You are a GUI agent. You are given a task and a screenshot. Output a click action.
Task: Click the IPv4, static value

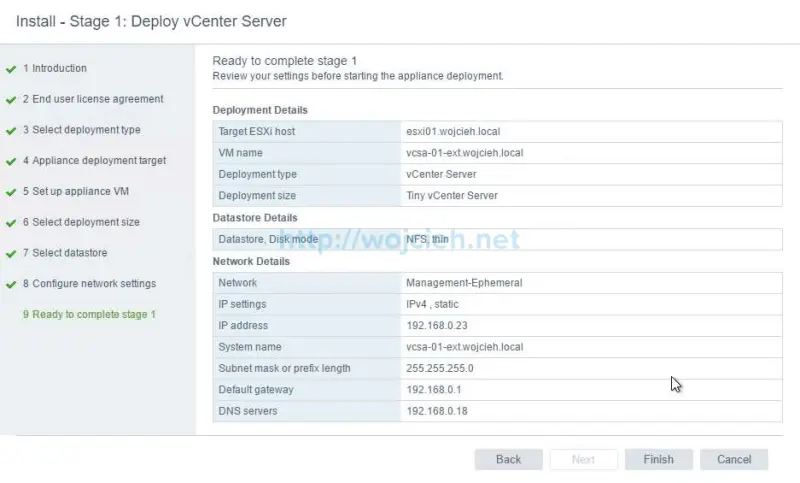tap(432, 304)
